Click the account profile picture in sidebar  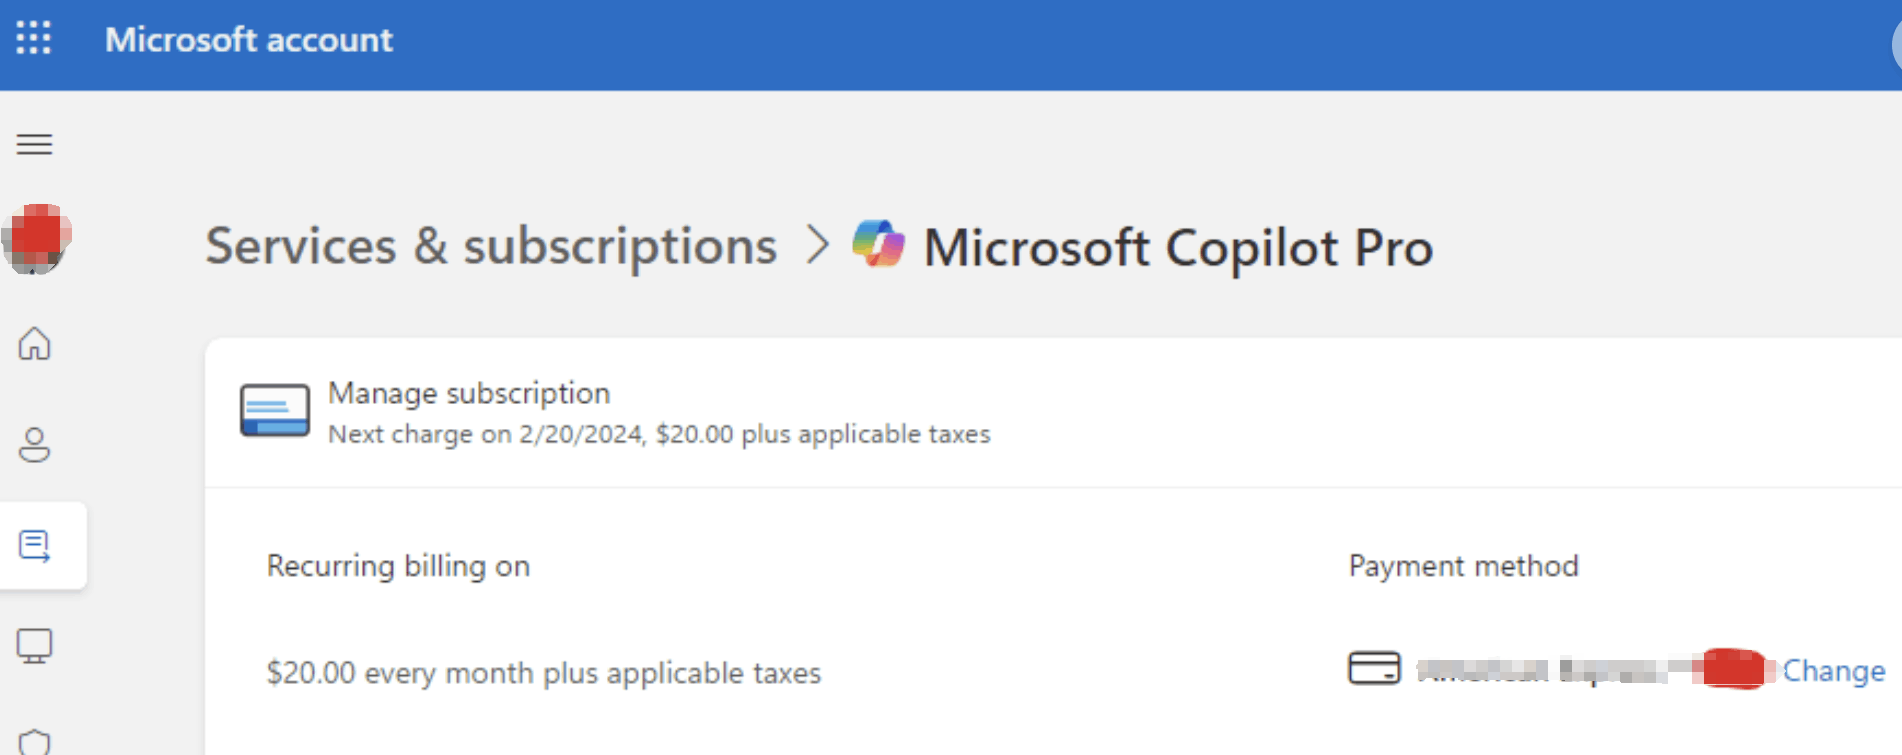point(36,238)
